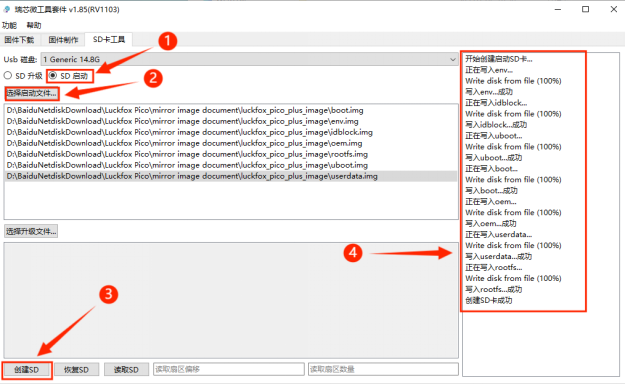Click the app icon in the title bar
The height and width of the screenshot is (385, 626).
(x=7, y=9)
